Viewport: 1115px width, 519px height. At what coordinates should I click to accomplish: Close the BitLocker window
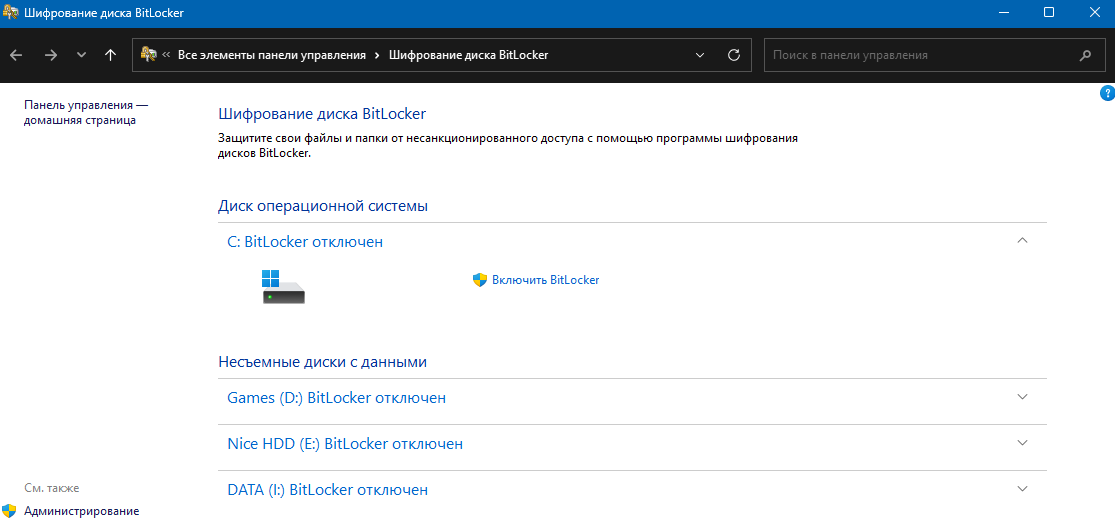1094,13
